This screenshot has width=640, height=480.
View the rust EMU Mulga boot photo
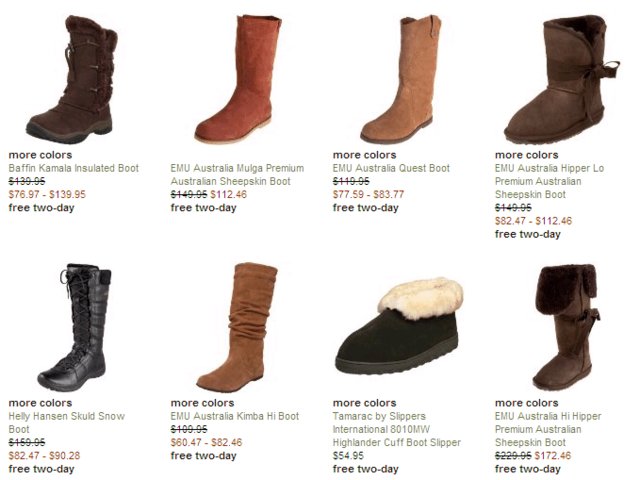click(238, 79)
